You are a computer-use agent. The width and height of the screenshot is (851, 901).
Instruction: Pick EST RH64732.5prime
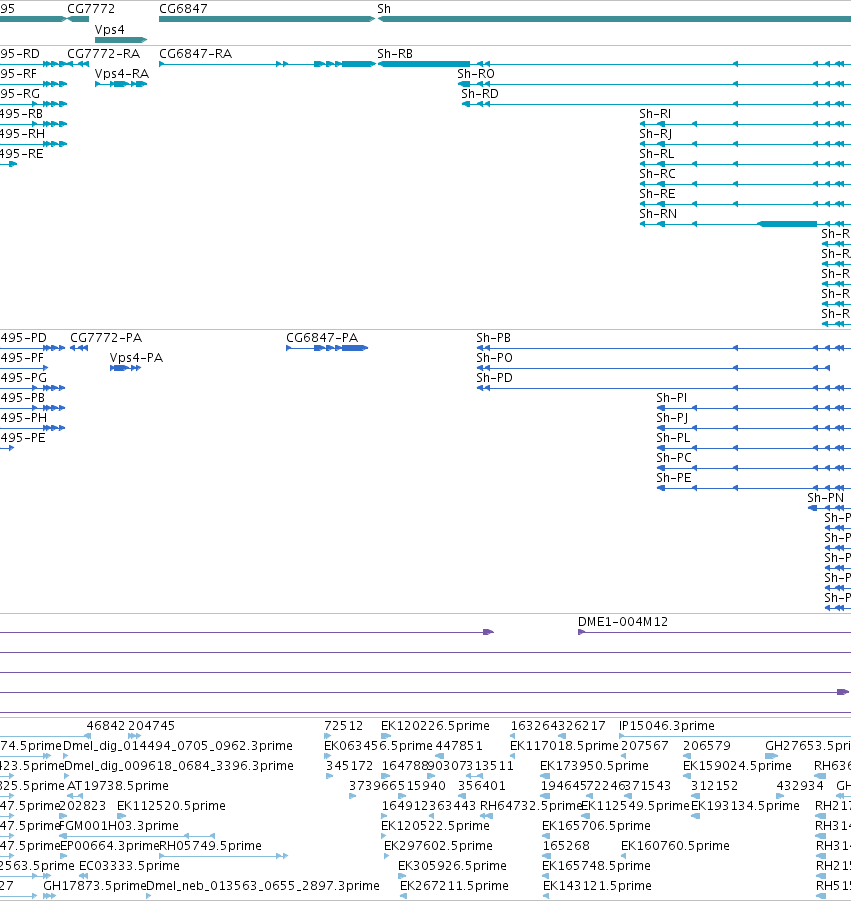tap(532, 806)
